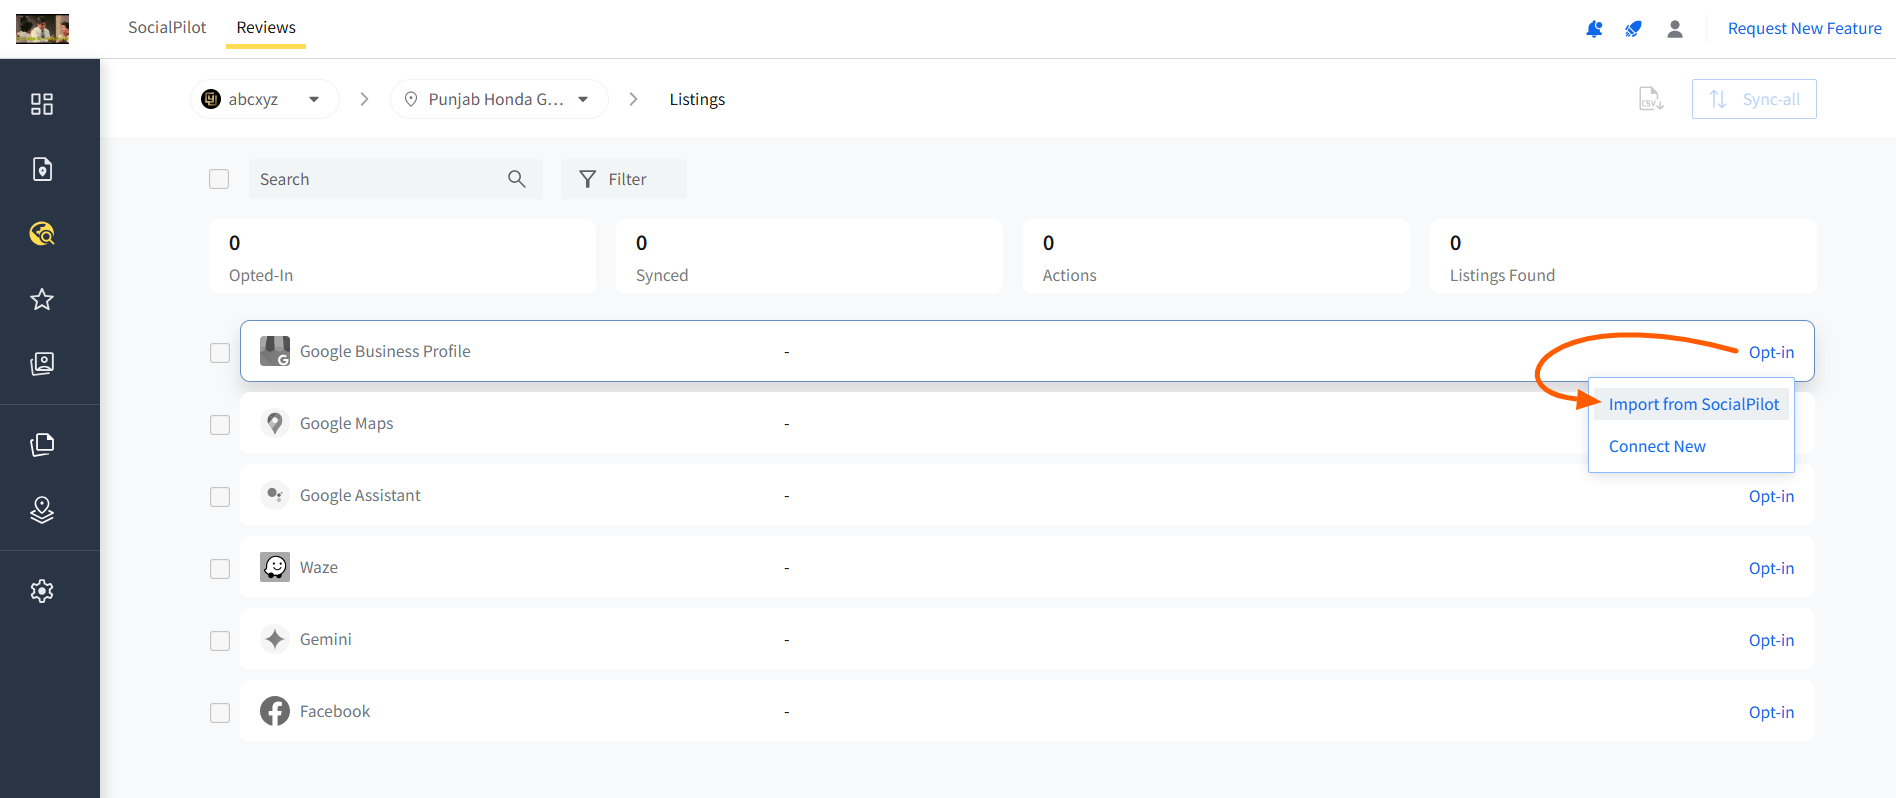Click the location document sidebar icon
The image size is (1896, 798).
tap(42, 169)
